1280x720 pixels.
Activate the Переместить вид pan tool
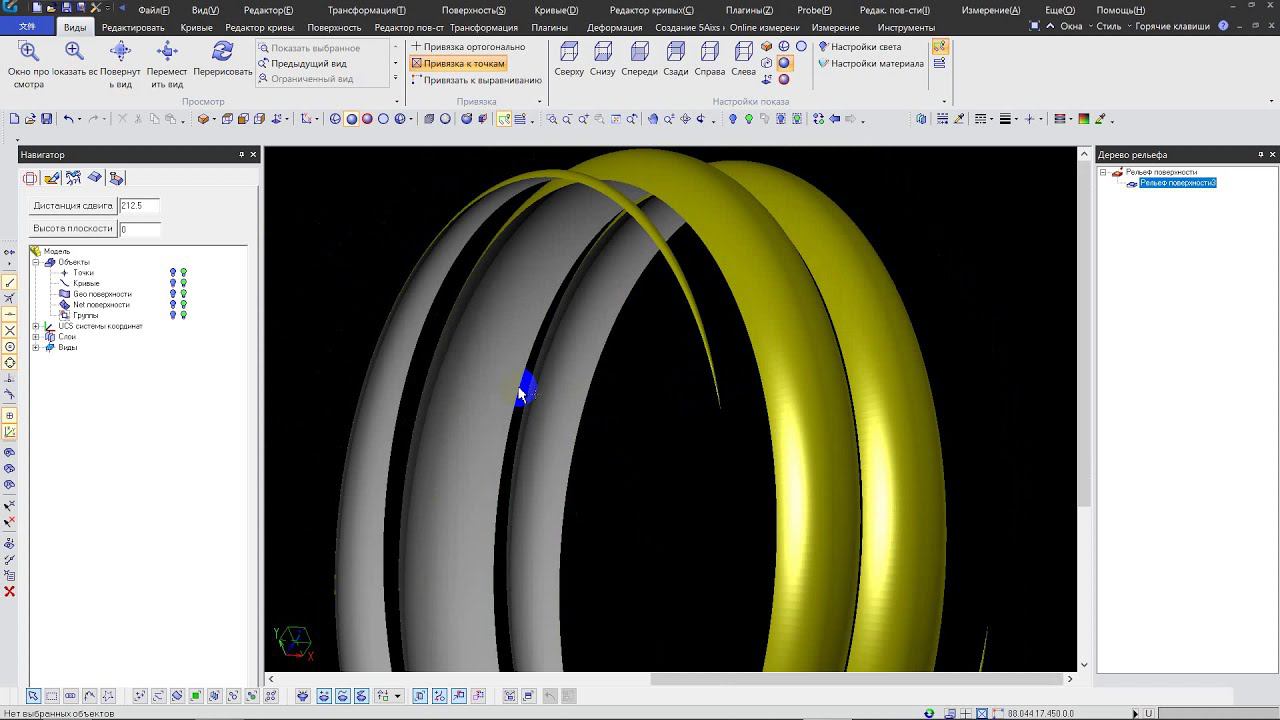[x=167, y=51]
